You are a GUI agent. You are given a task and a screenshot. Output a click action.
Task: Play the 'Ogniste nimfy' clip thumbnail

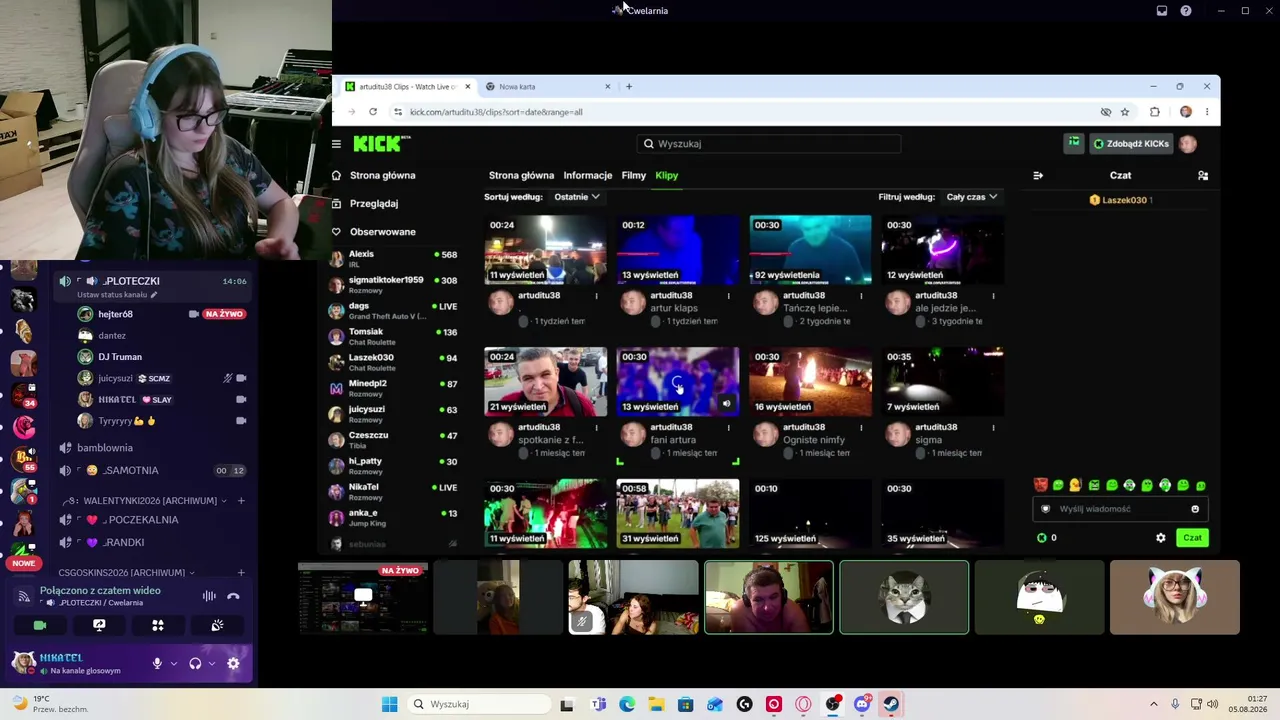tap(810, 381)
